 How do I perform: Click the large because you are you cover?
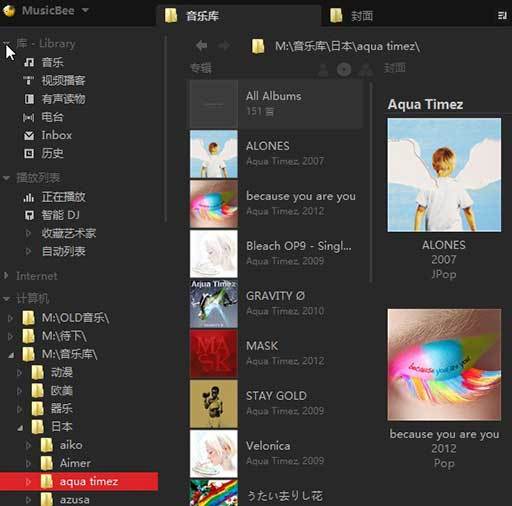[x=444, y=365]
